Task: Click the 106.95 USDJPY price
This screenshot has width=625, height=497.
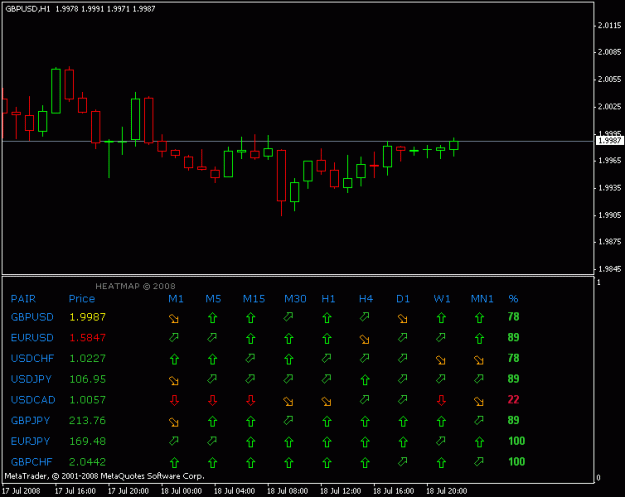Action: click(88, 379)
